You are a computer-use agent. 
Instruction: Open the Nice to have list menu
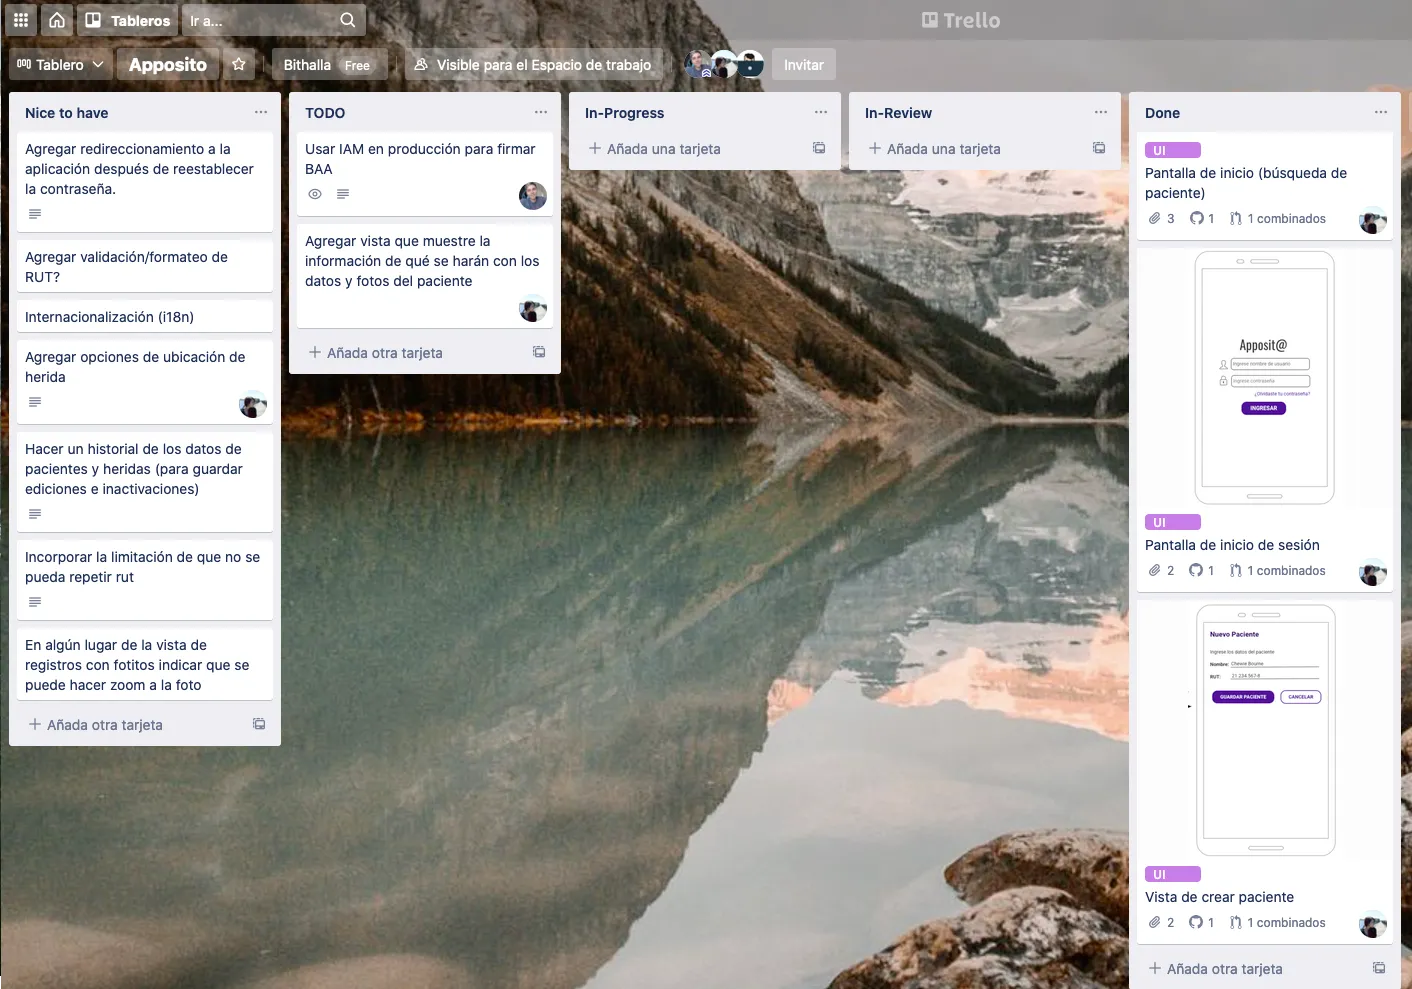pyautogui.click(x=261, y=112)
